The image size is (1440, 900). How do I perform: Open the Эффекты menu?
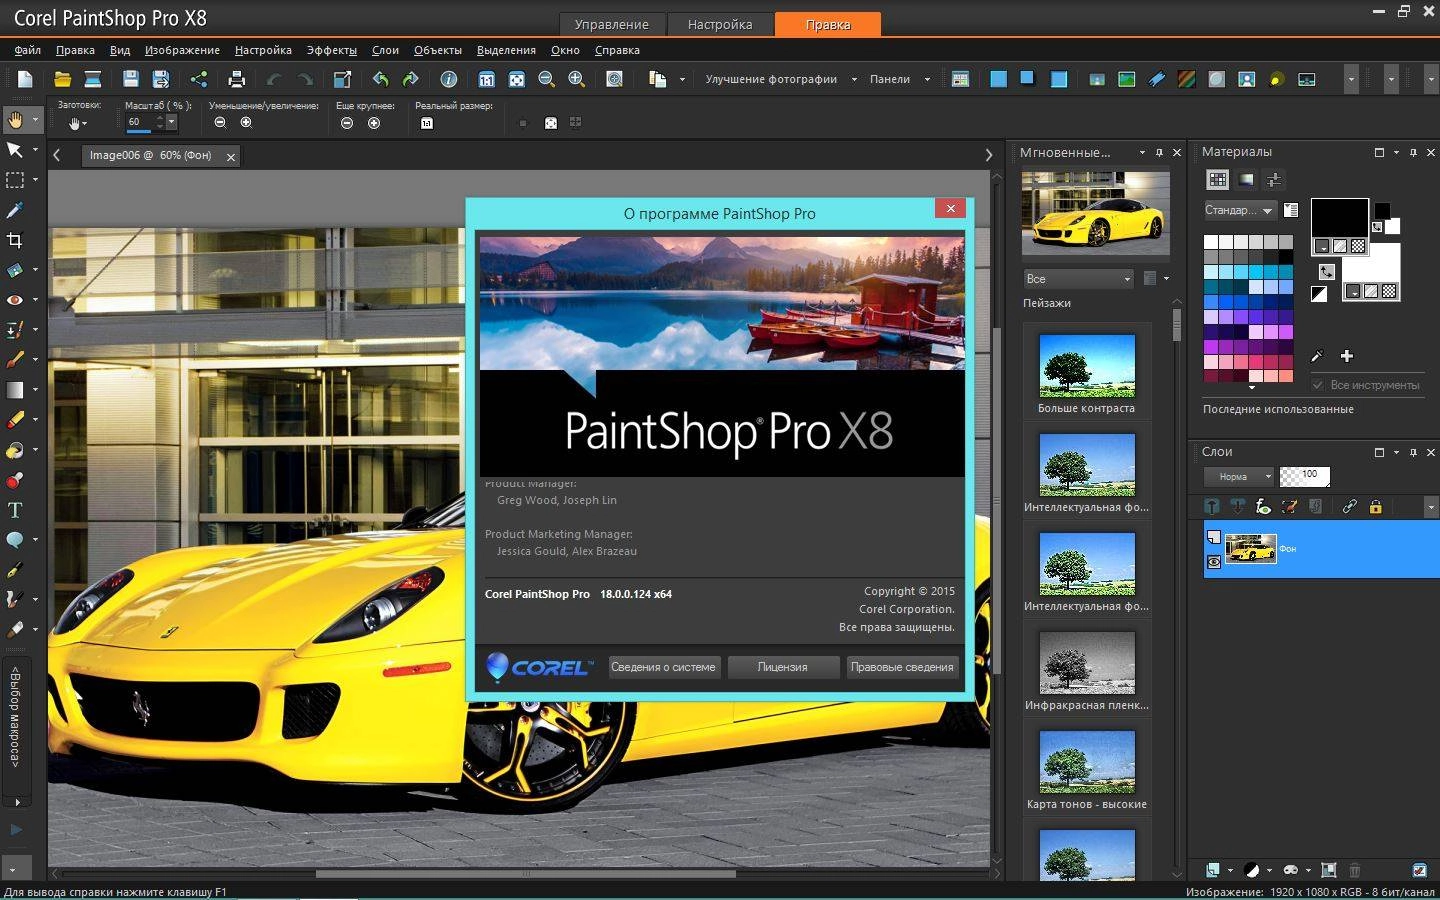(331, 50)
